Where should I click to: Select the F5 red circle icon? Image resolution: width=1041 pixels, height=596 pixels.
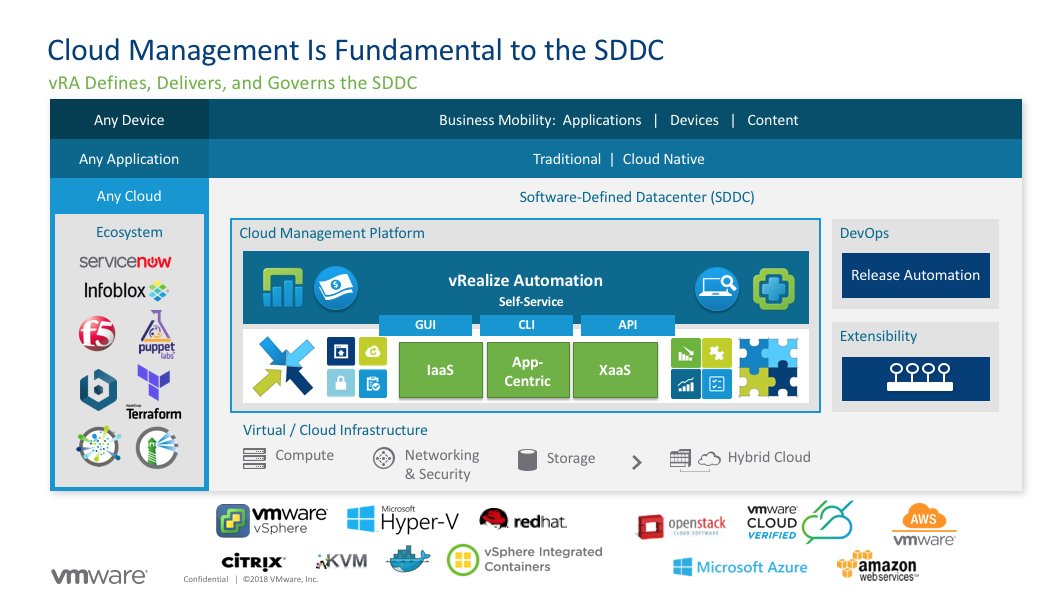pyautogui.click(x=97, y=335)
